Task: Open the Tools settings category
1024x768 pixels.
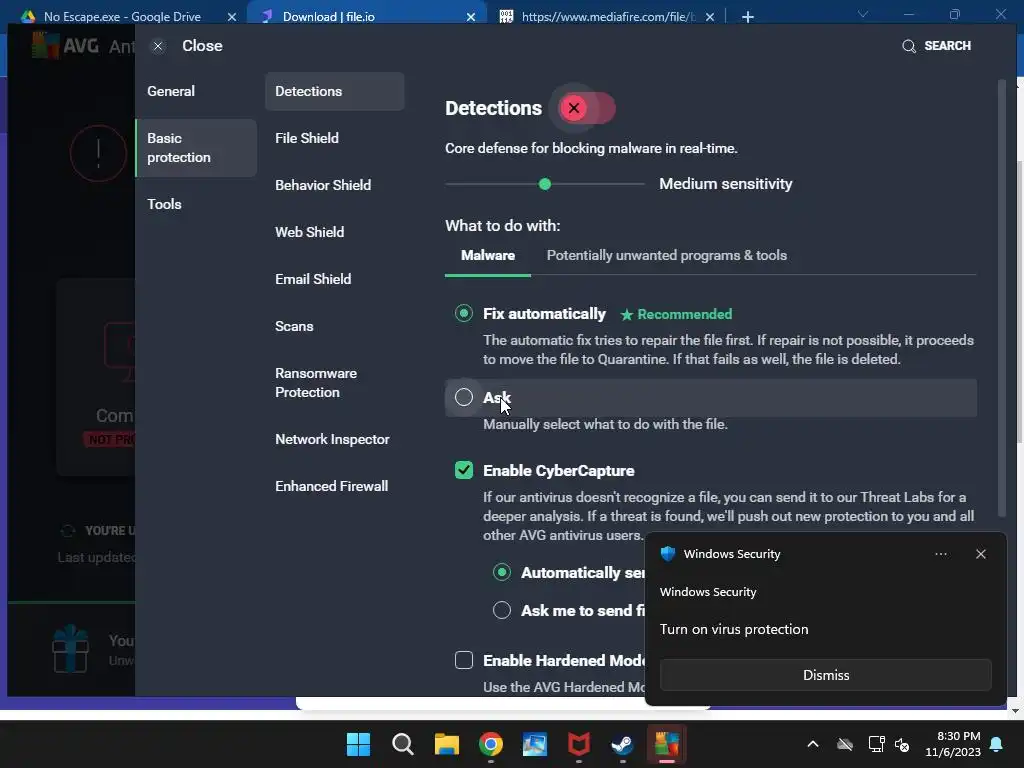Action: pos(165,204)
